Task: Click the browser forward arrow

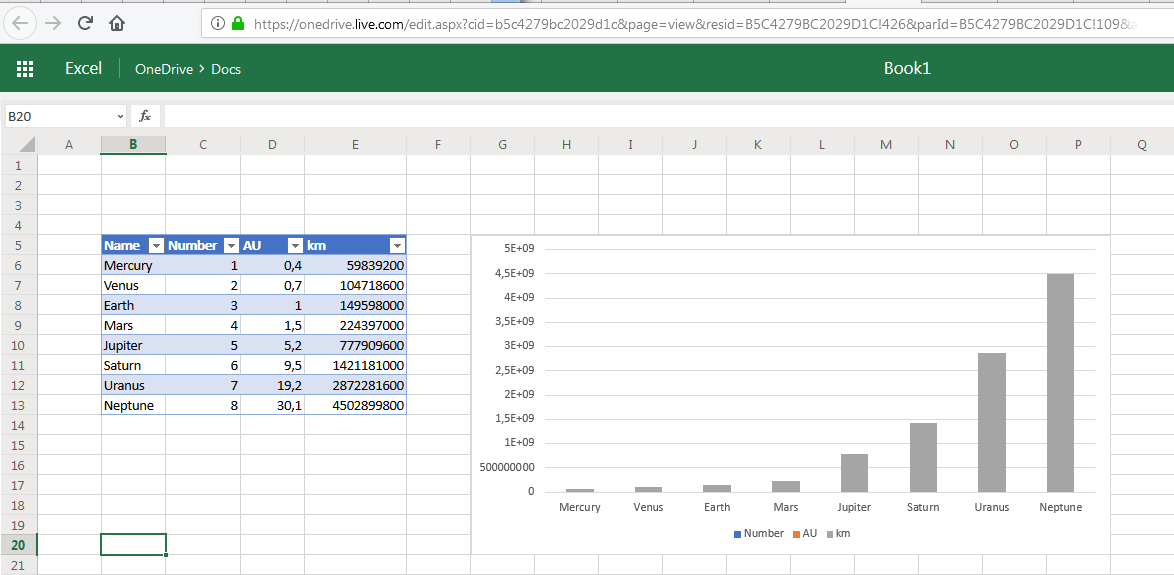Action: (x=53, y=23)
